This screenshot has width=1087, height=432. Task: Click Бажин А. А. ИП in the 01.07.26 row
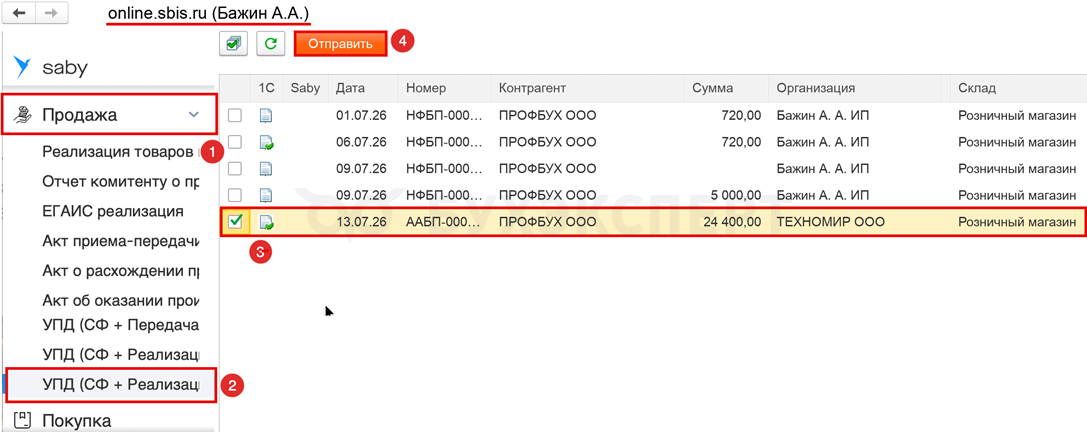point(822,116)
